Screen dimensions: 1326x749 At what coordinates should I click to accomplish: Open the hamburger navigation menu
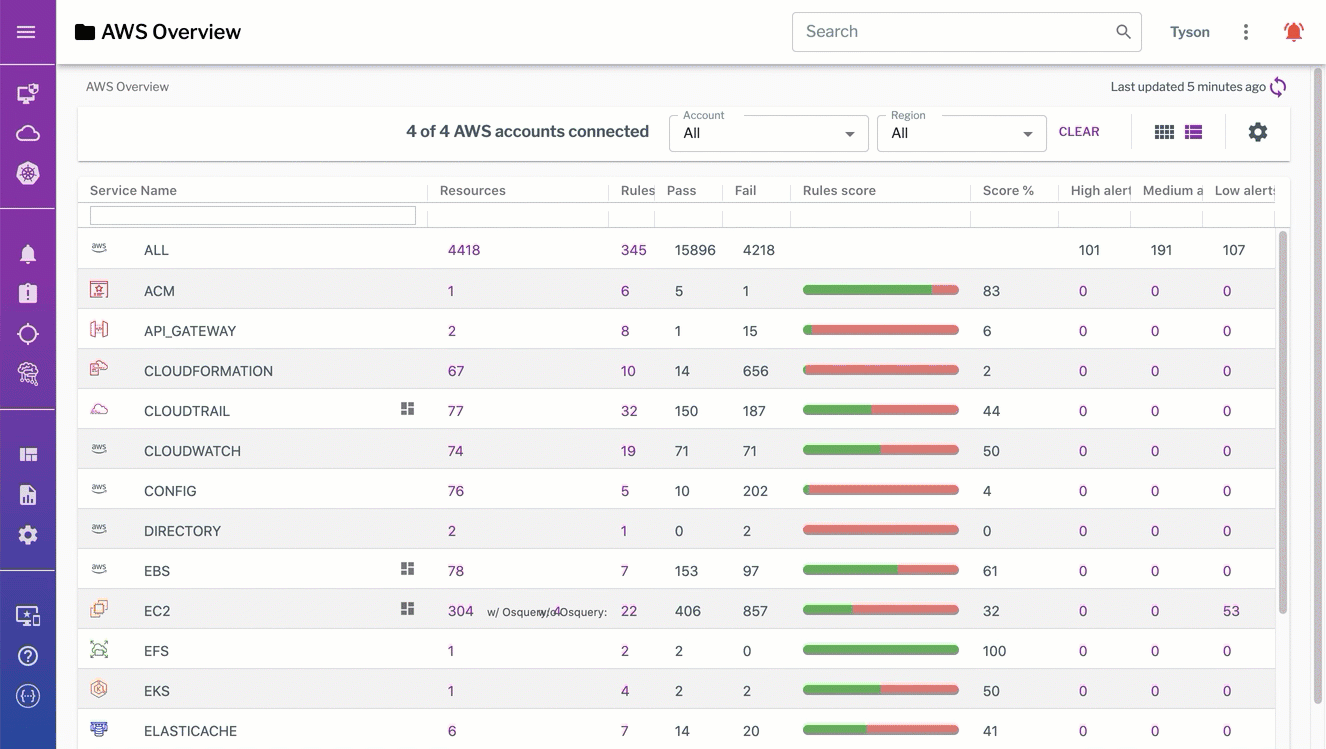27,32
